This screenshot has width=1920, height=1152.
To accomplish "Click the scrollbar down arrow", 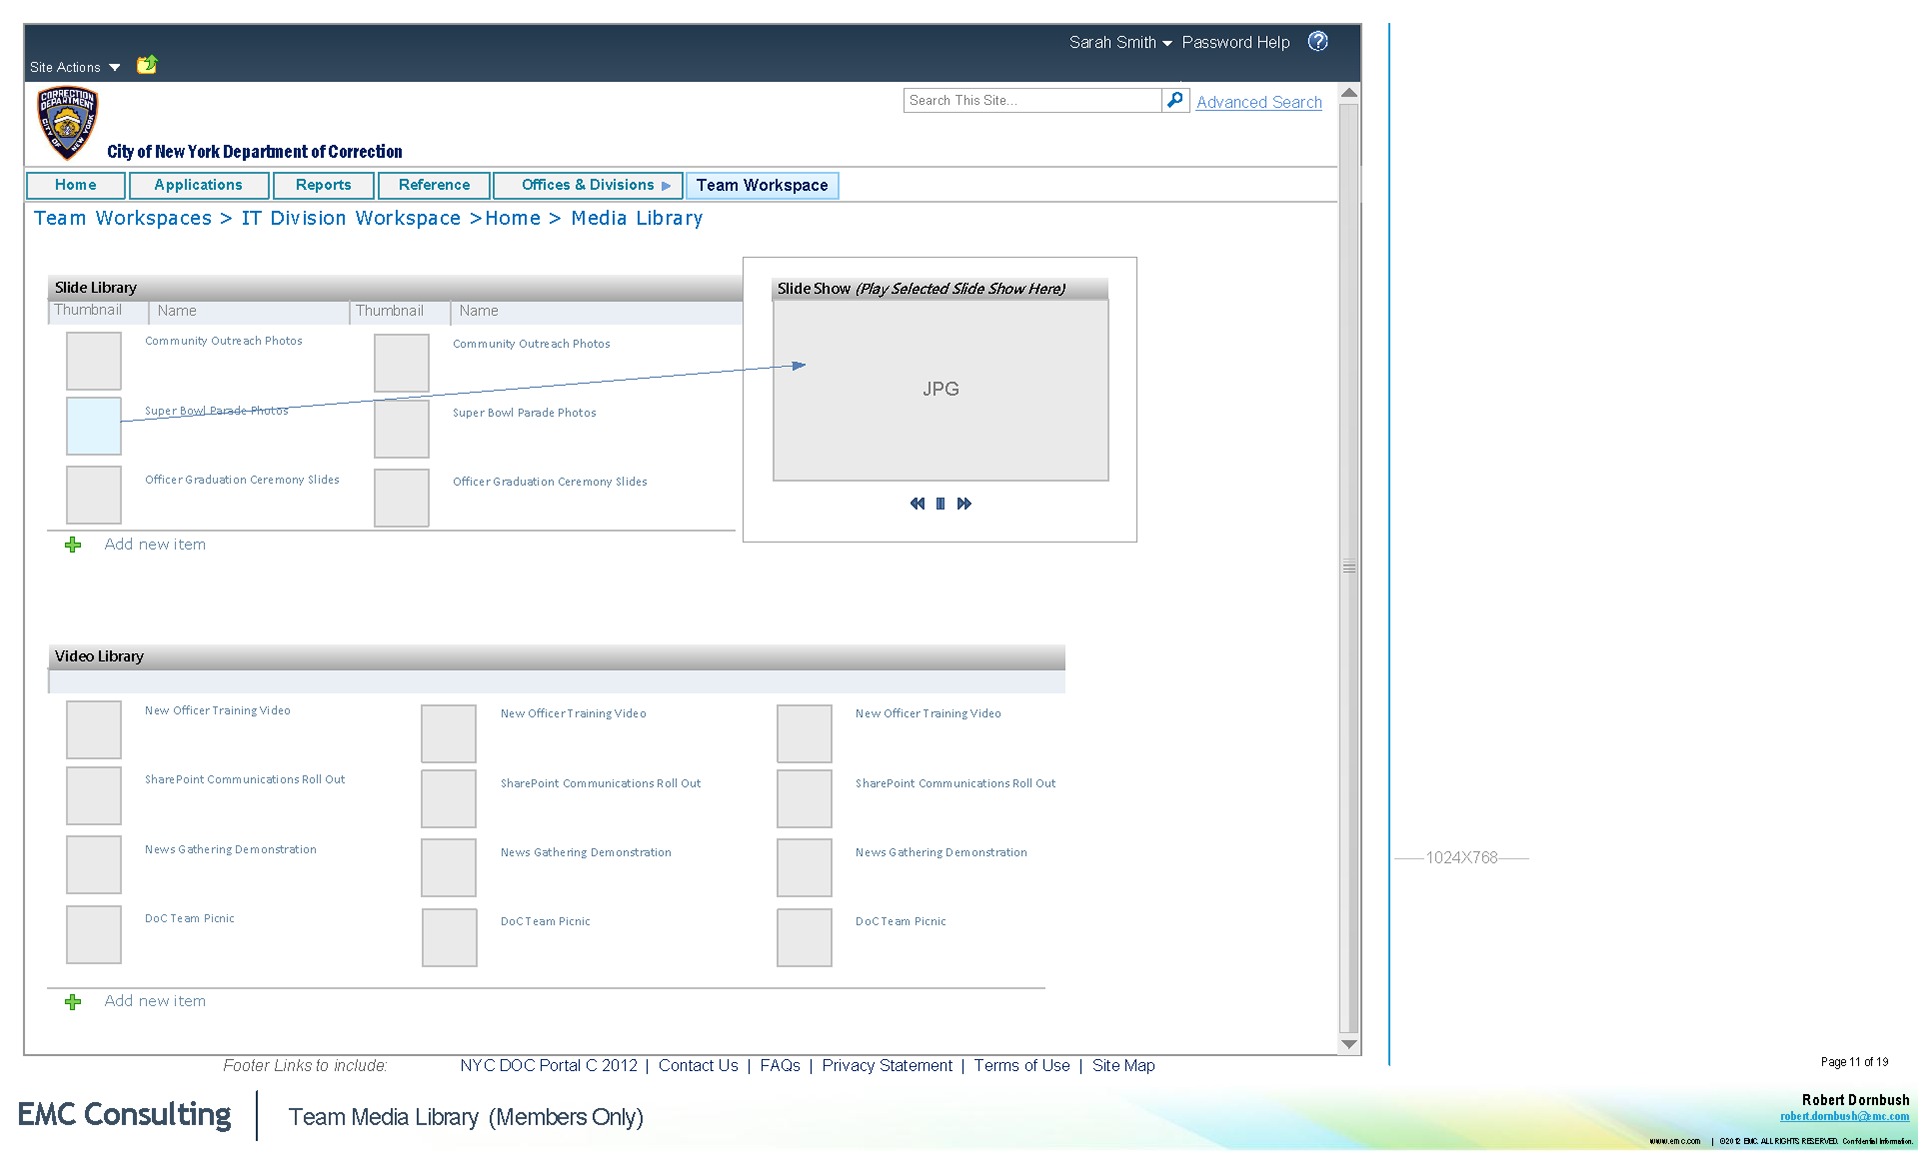I will [x=1349, y=1044].
